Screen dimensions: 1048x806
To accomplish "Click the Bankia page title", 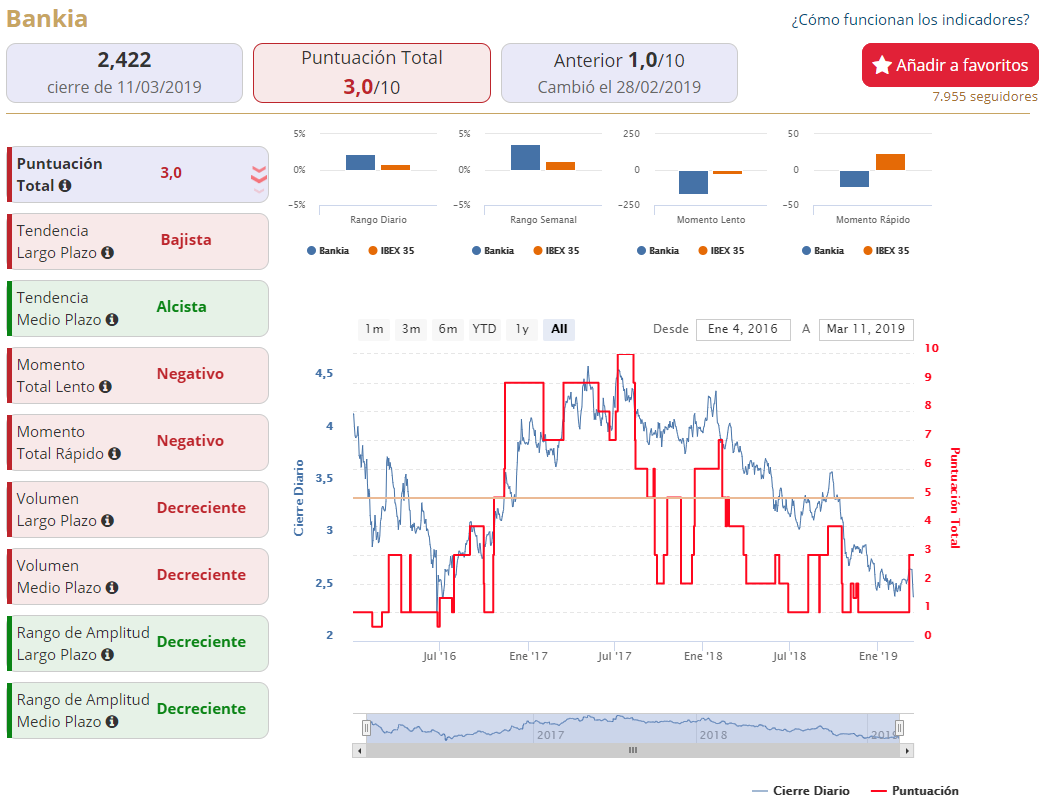I will tap(47, 18).
